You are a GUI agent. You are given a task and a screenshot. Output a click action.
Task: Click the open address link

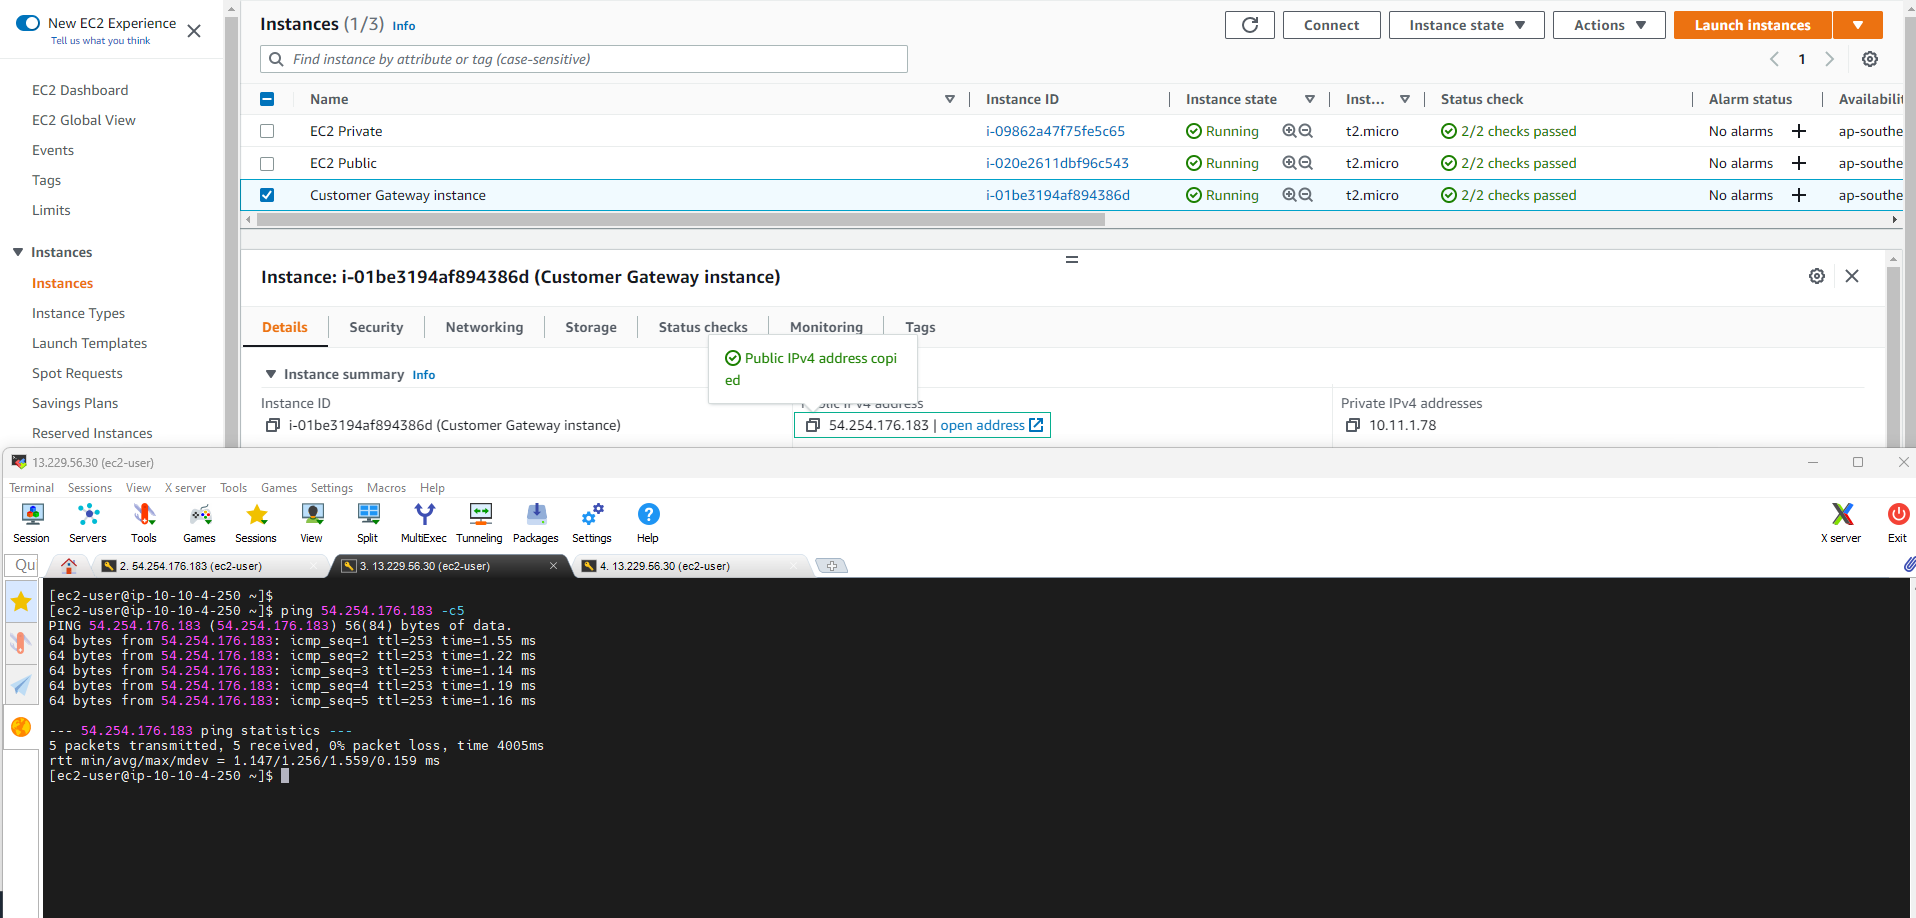coord(991,425)
